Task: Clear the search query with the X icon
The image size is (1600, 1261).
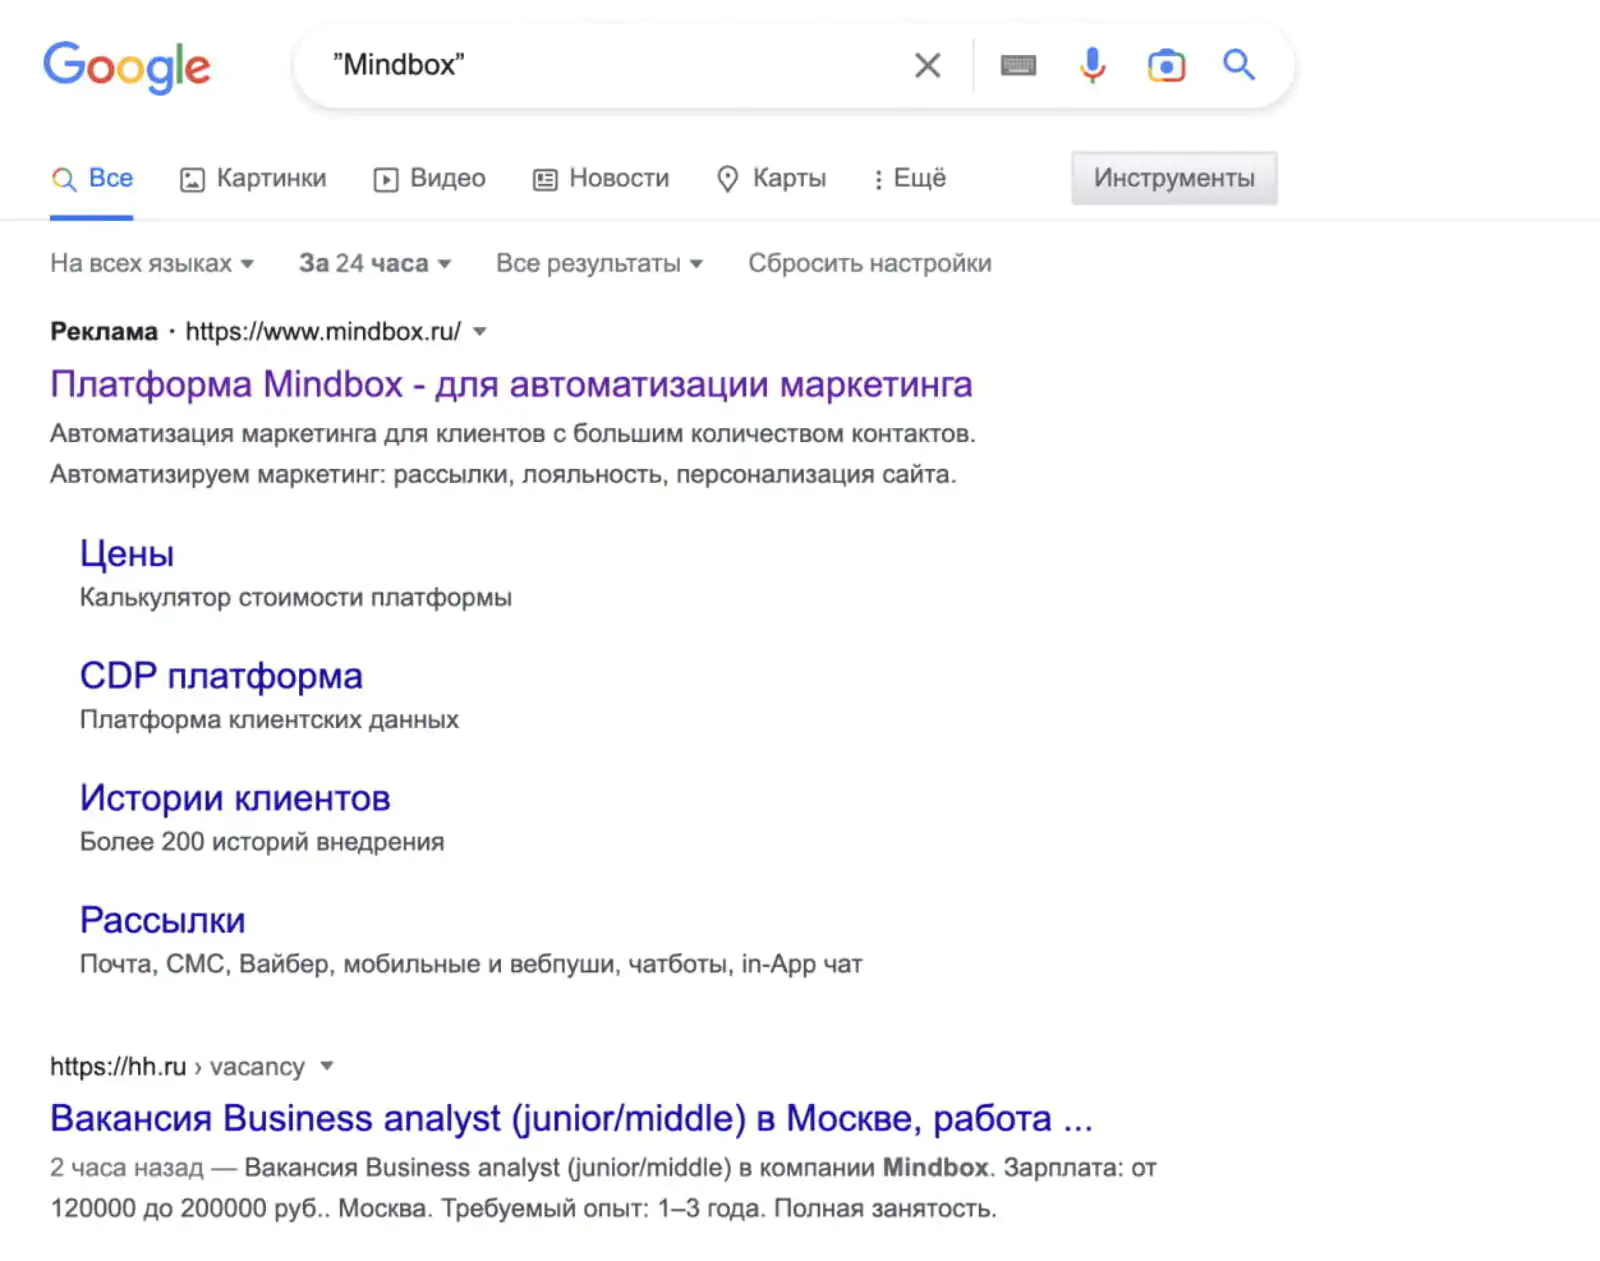Action: [x=928, y=66]
